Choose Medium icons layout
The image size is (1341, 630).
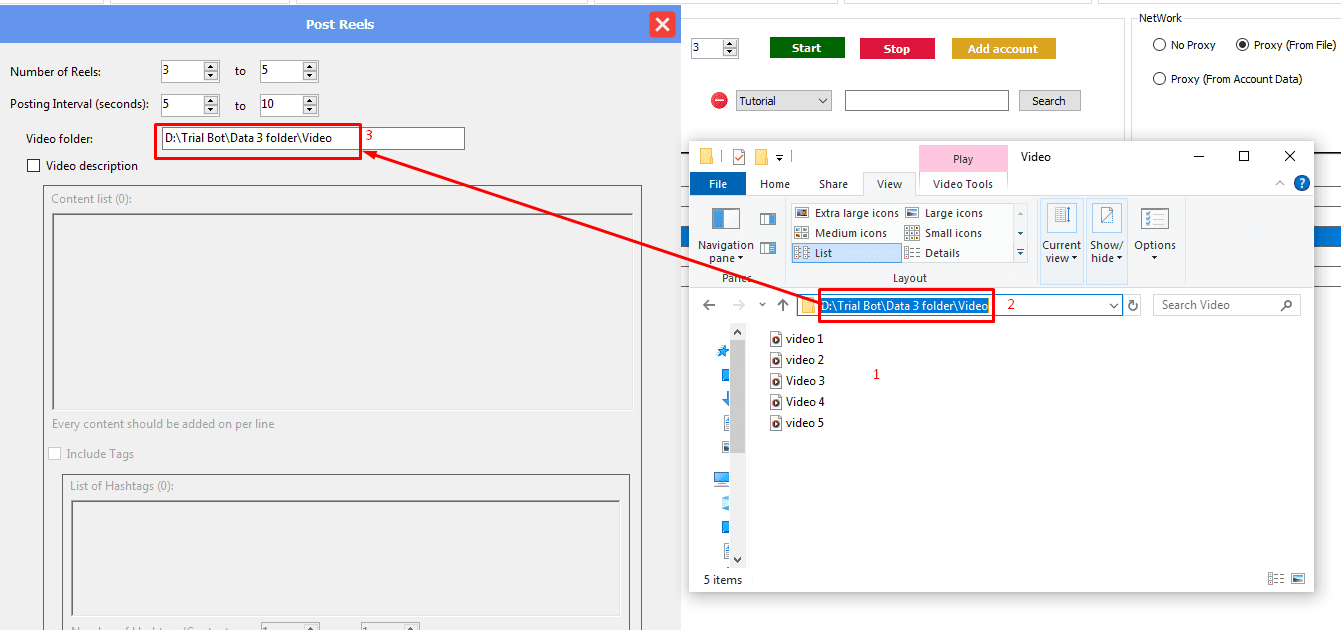coord(840,233)
